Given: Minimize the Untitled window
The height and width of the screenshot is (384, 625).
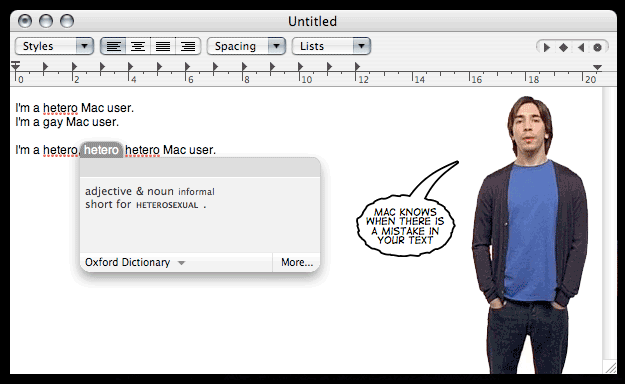Looking at the screenshot, I should coord(46,21).
